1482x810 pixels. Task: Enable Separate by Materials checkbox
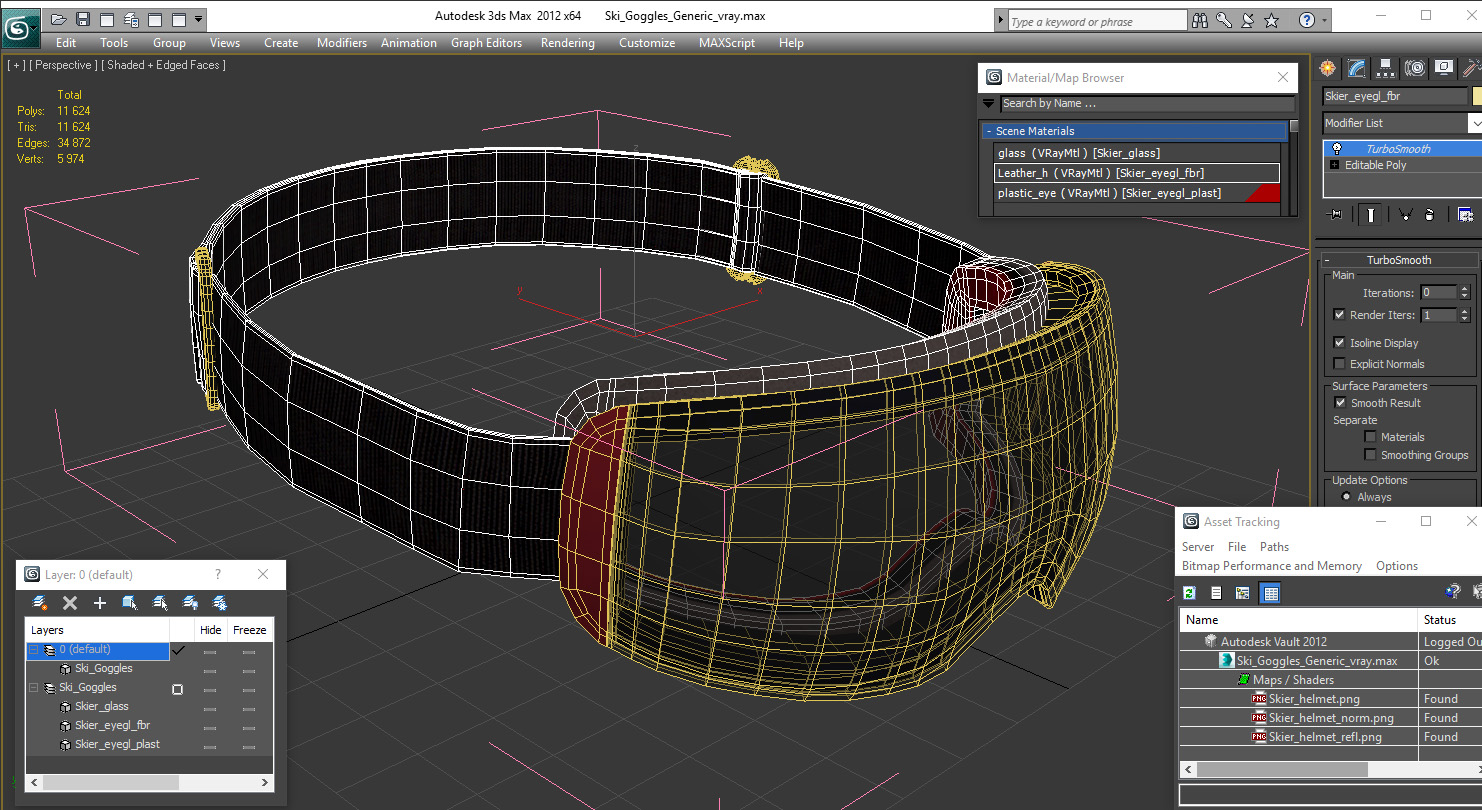[1370, 437]
